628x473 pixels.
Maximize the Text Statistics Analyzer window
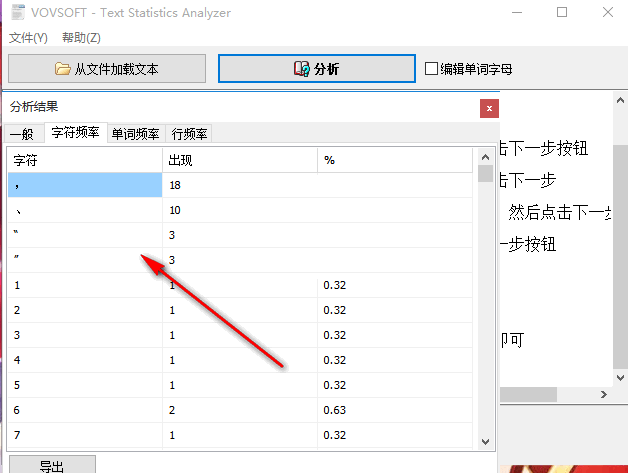[562, 12]
